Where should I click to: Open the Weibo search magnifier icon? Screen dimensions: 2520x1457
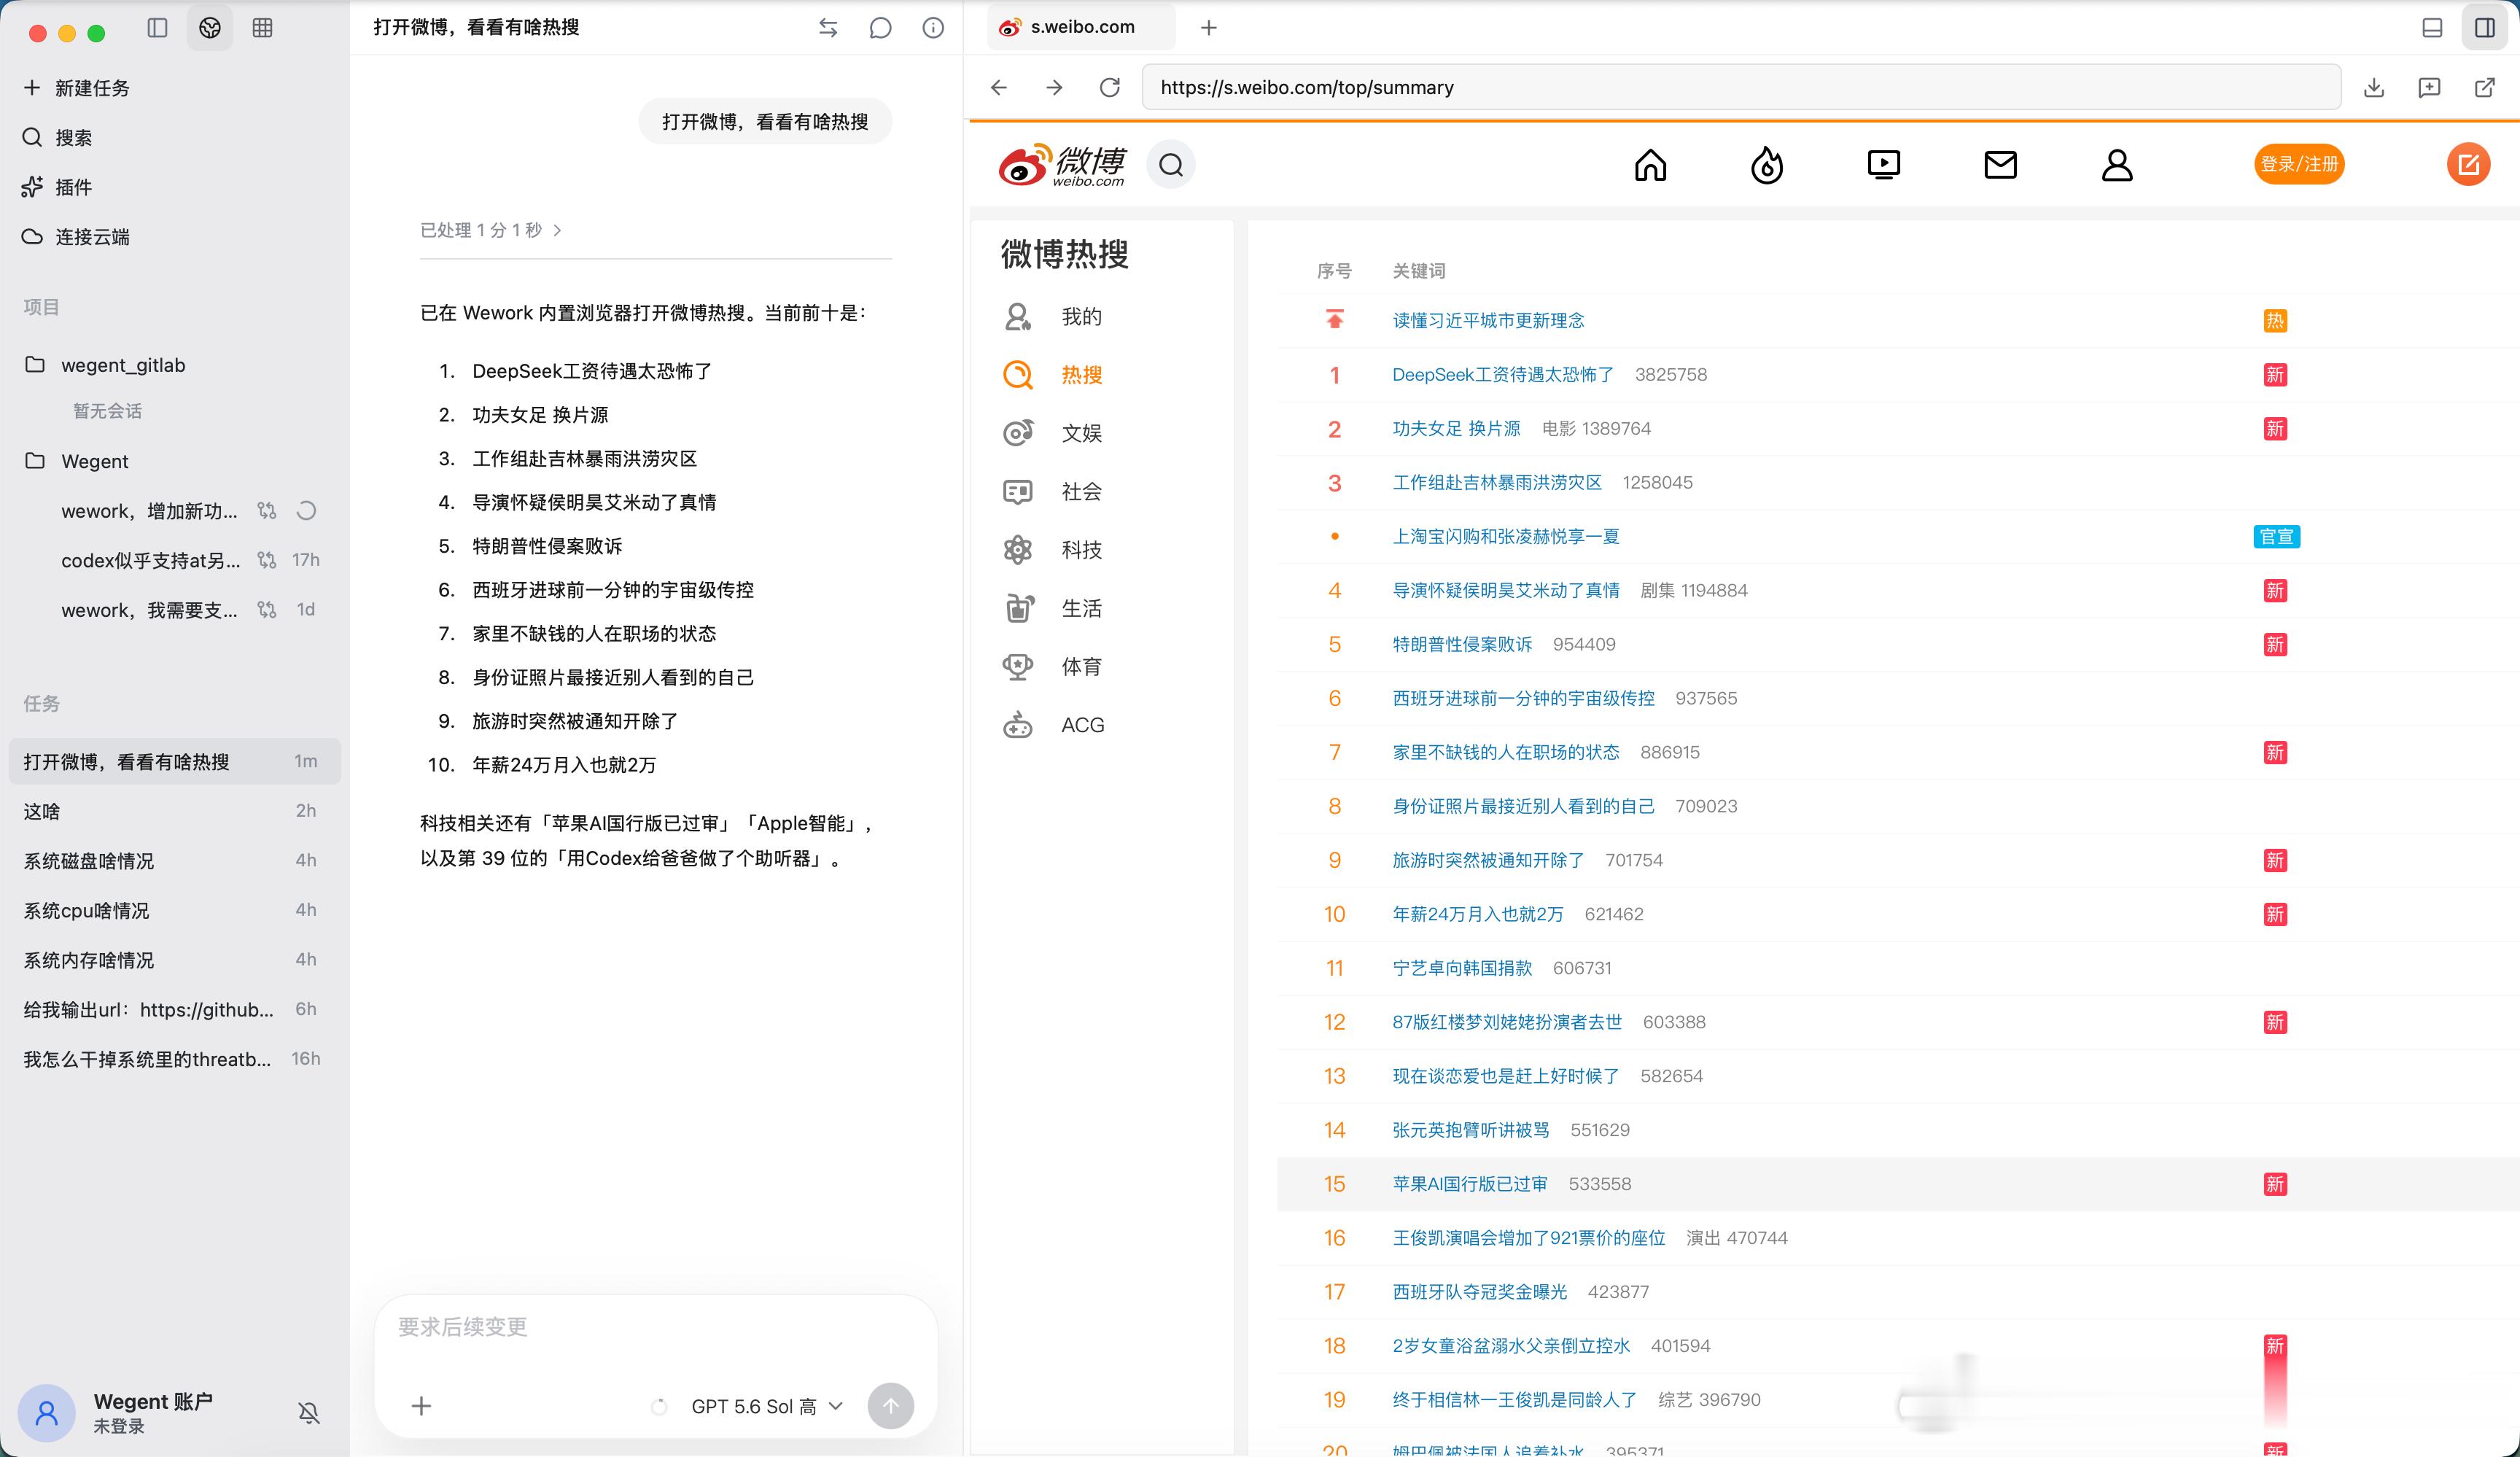click(1171, 165)
